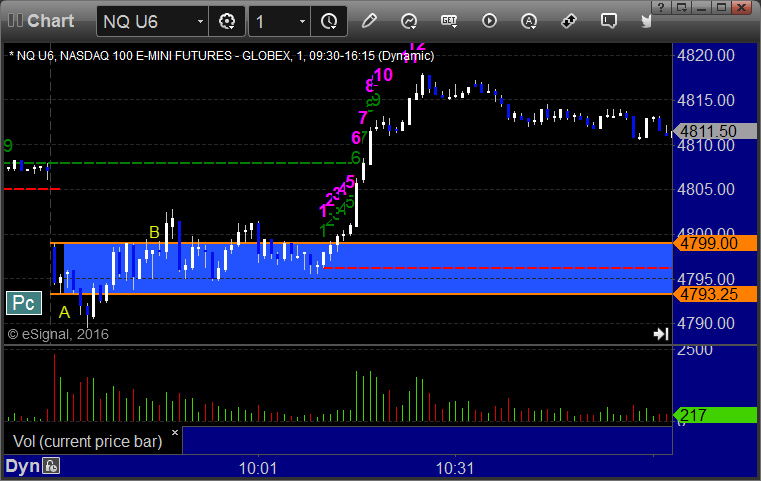Click the Chart window title label
Viewport: 761px width, 481px height.
pos(50,21)
